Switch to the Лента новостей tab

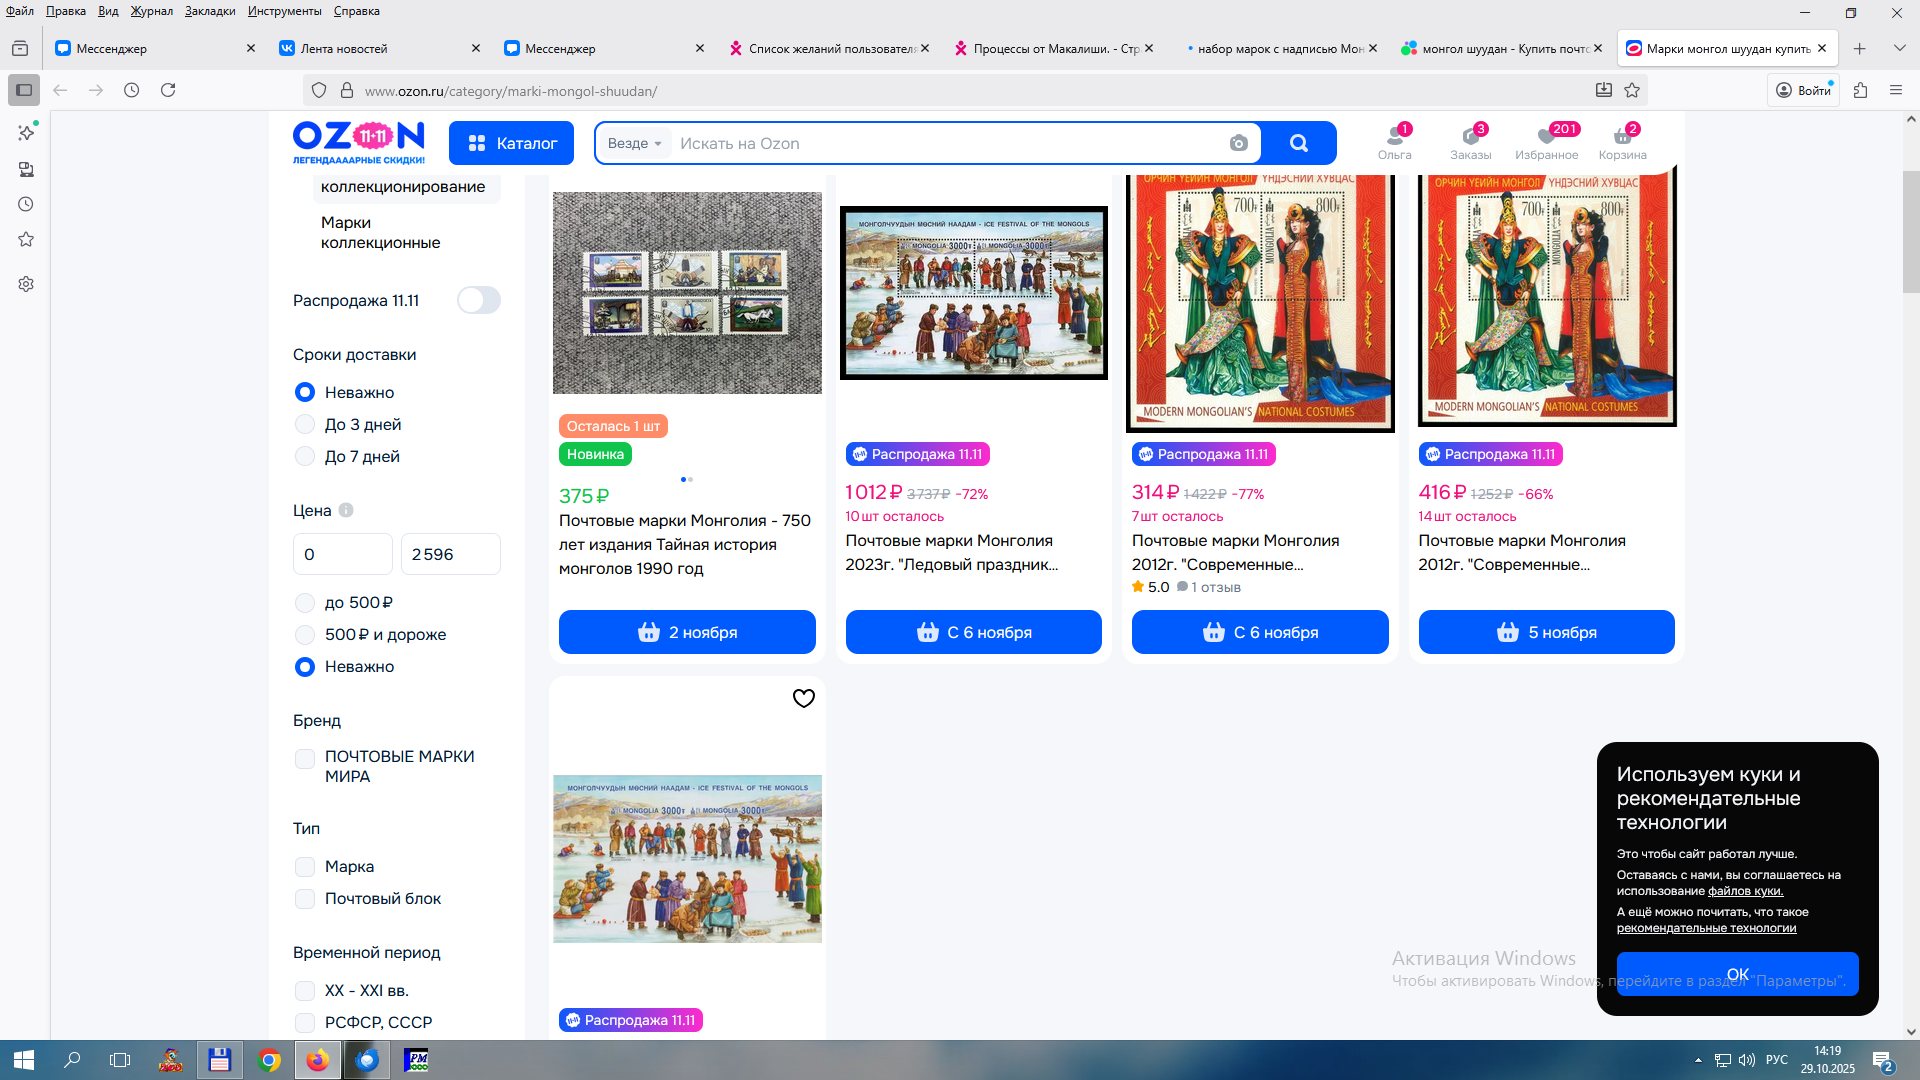344,48
